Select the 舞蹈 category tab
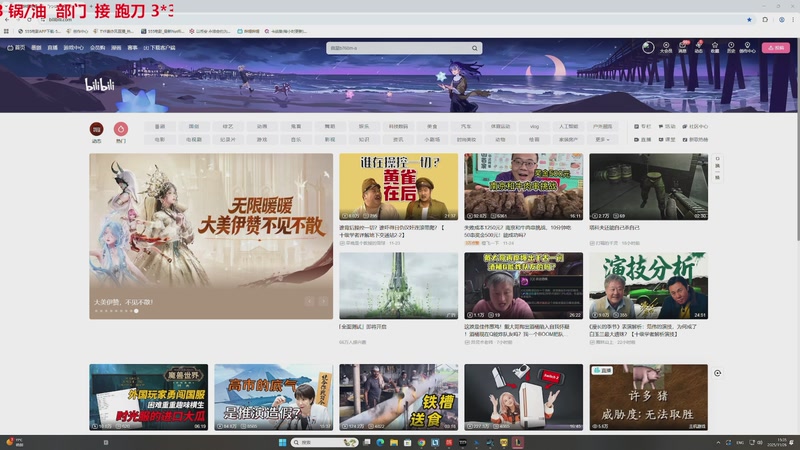The width and height of the screenshot is (800, 450). pyautogui.click(x=330, y=126)
